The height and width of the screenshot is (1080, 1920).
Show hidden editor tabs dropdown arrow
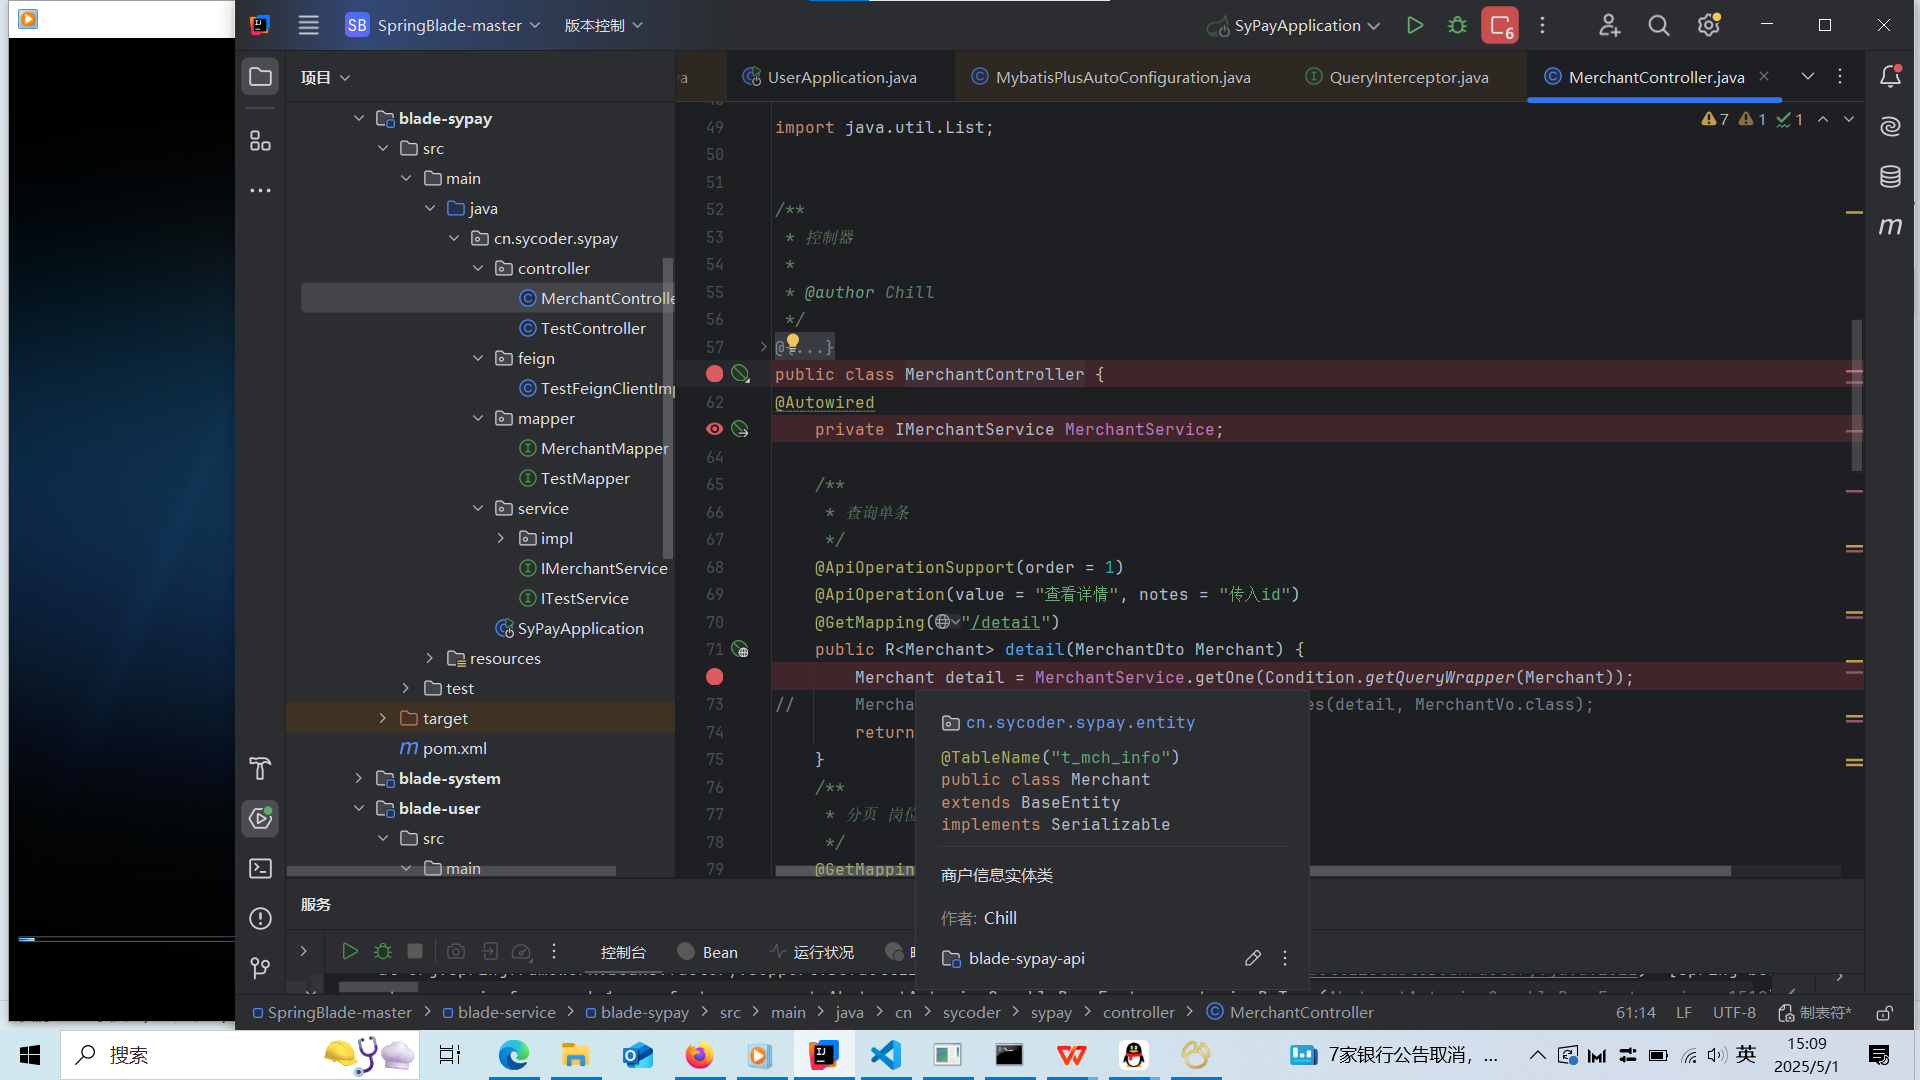click(1808, 76)
